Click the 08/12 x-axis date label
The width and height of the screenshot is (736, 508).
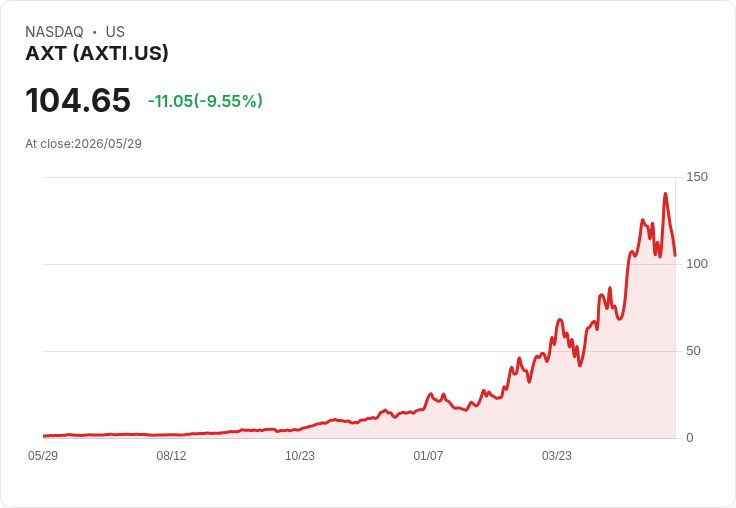[171, 456]
